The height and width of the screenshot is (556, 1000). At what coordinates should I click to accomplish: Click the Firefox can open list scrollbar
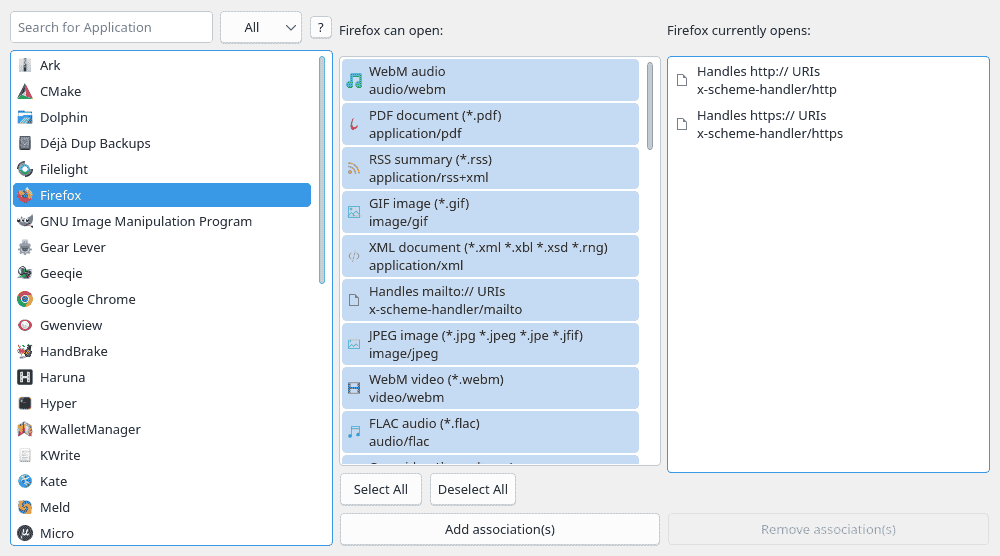click(x=650, y=106)
